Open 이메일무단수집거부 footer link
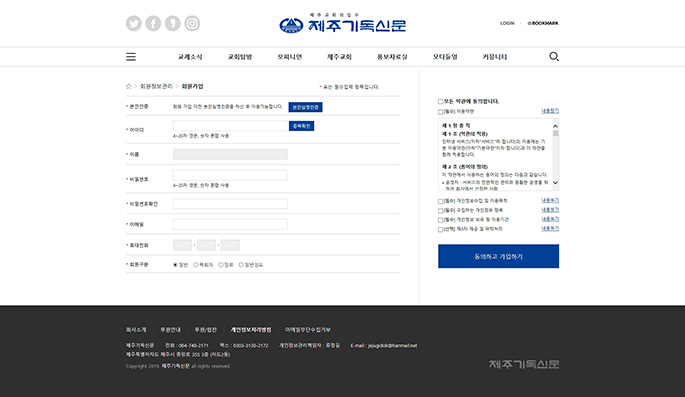 308,330
